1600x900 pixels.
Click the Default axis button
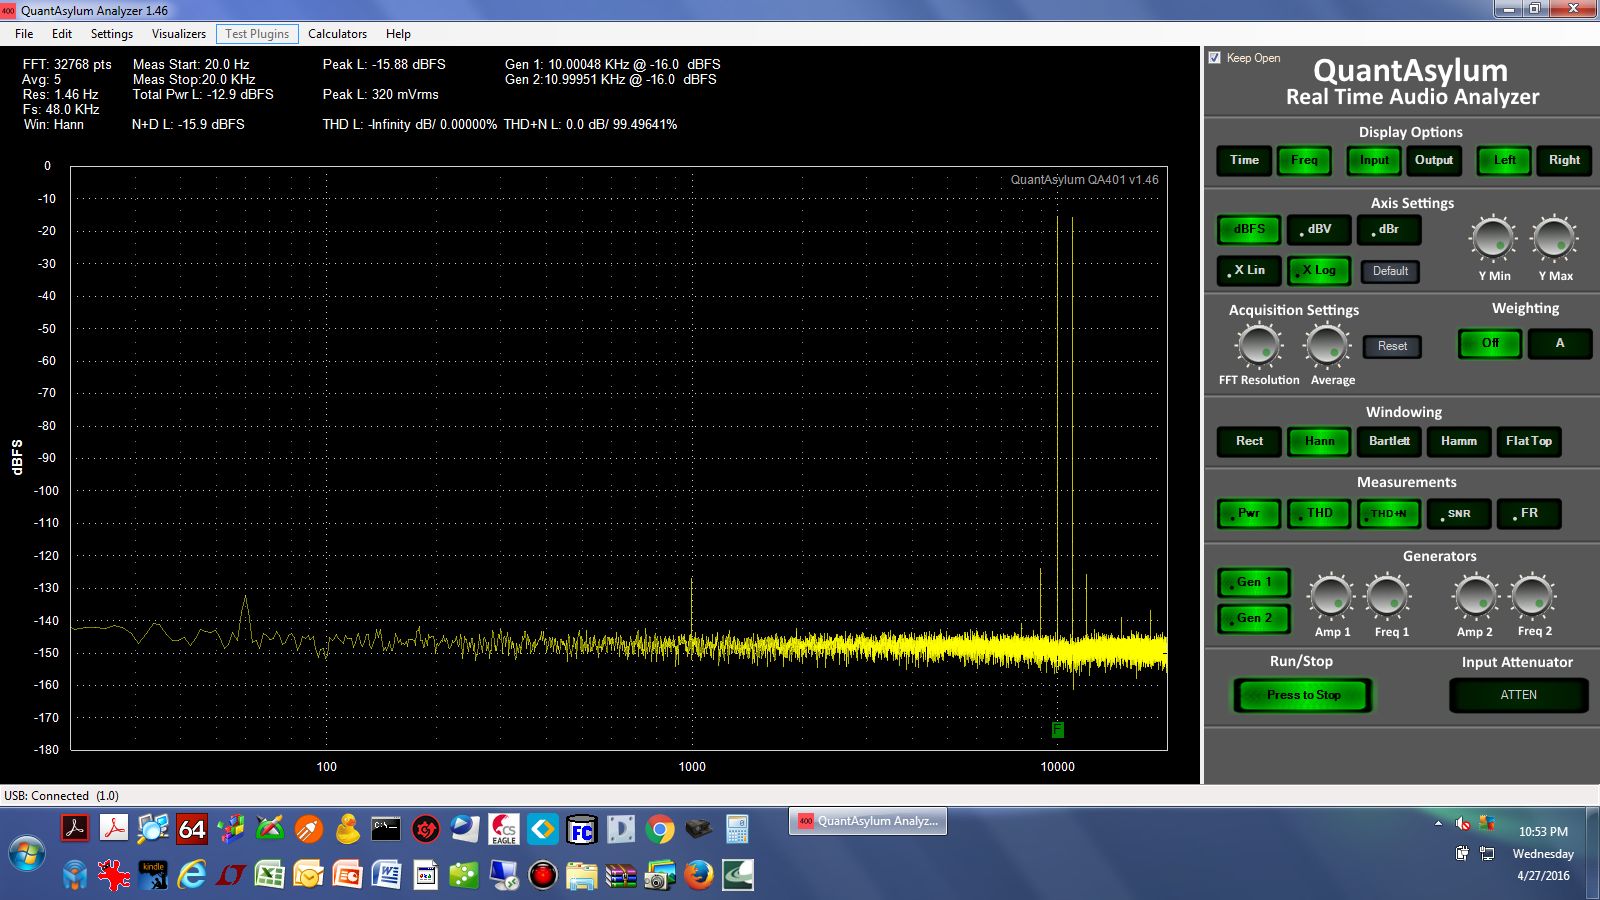coord(1390,271)
